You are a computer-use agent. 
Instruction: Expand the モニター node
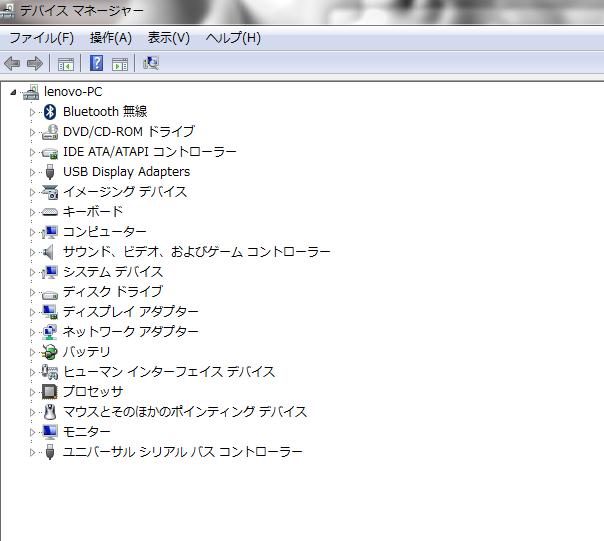click(32, 432)
